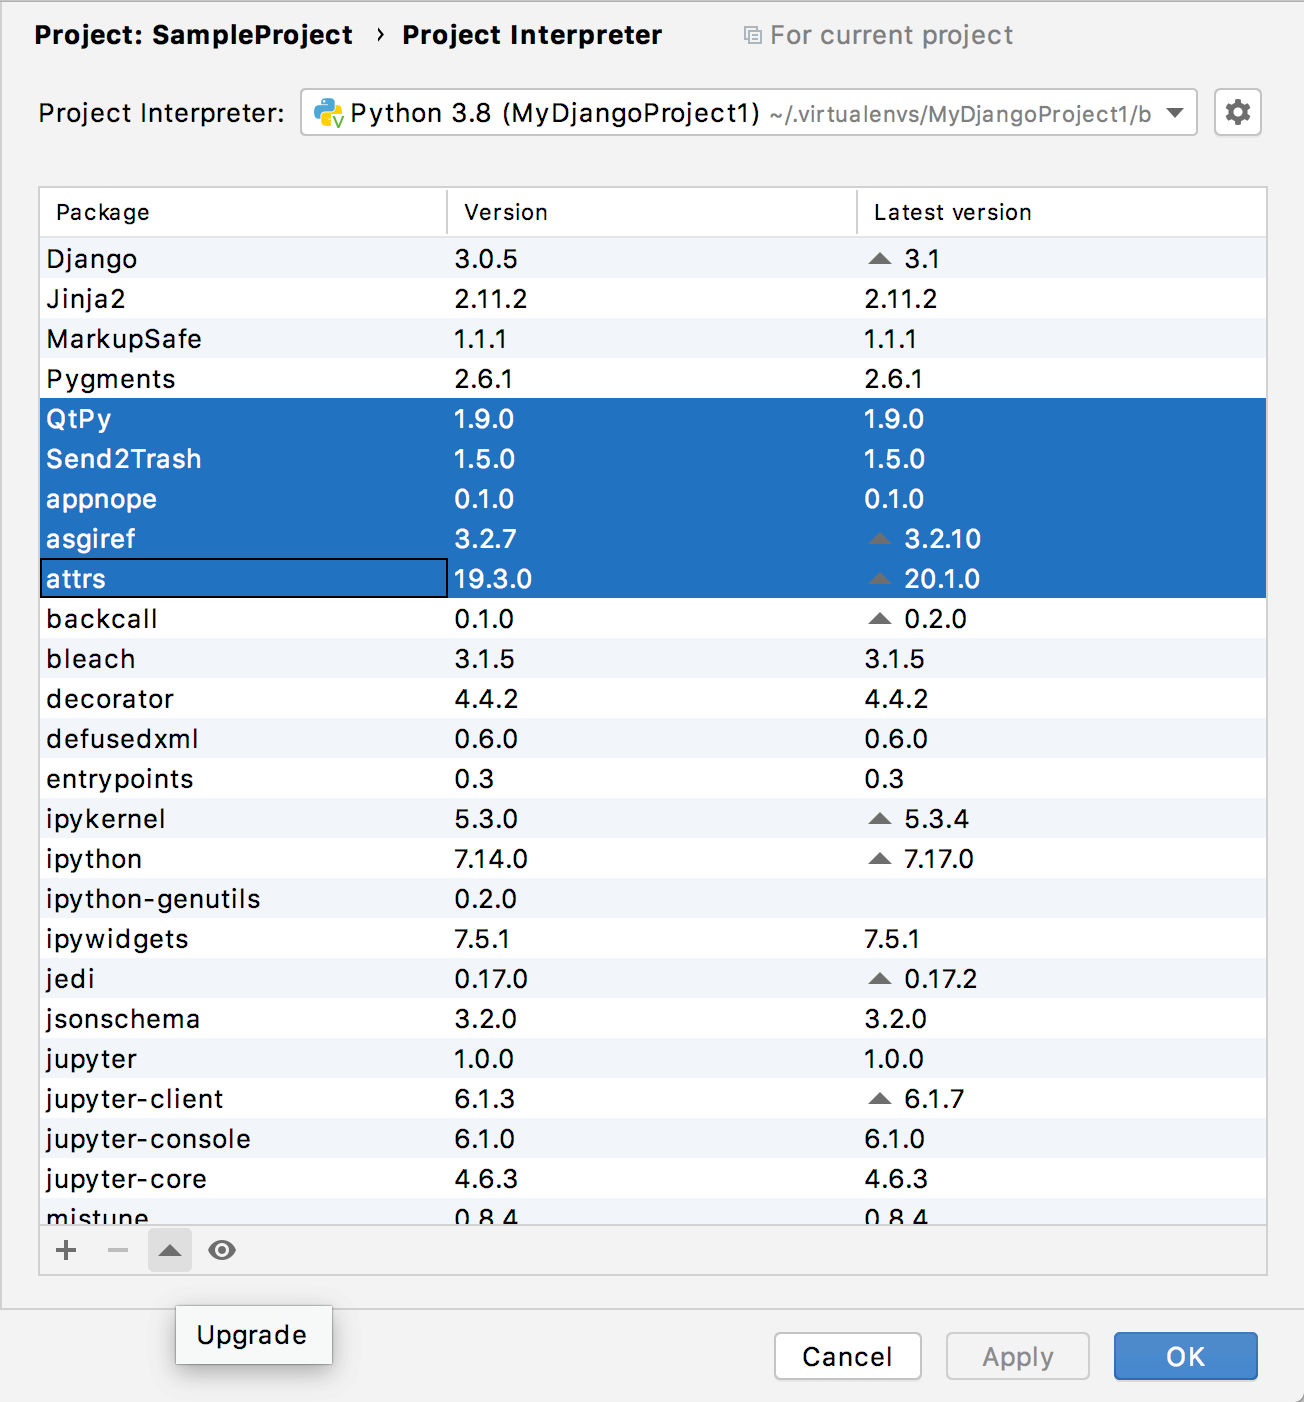Click the Apply button
Screen dimensions: 1304x1402
pyautogui.click(x=1017, y=1356)
